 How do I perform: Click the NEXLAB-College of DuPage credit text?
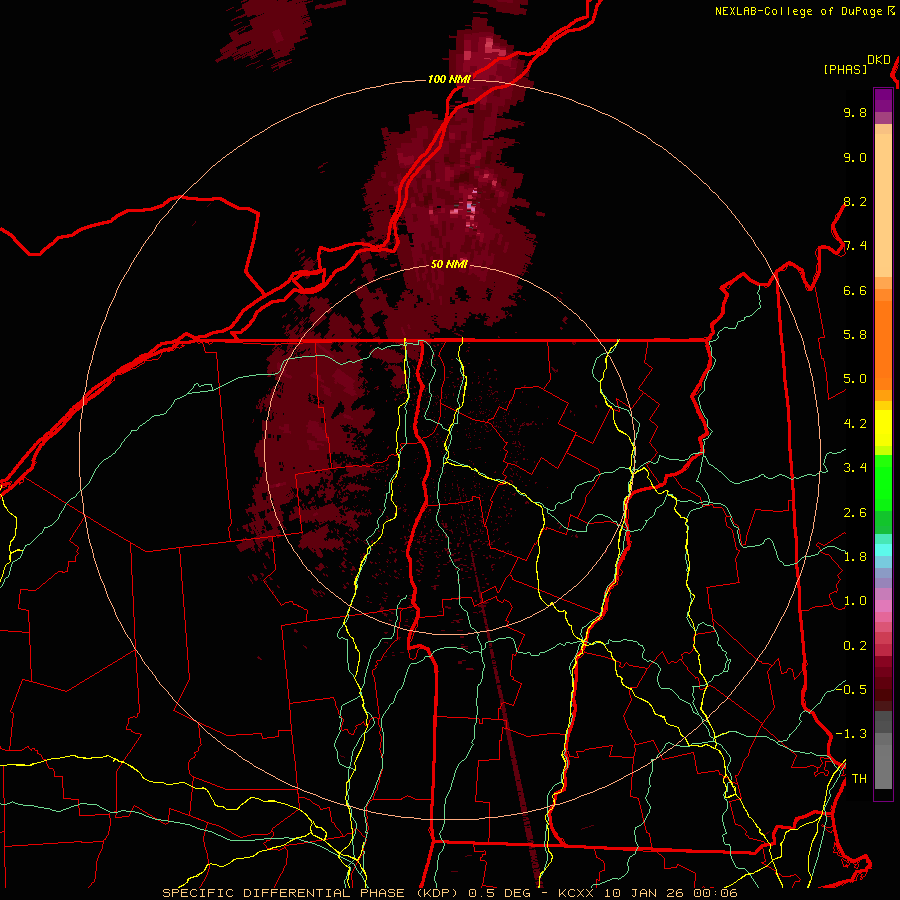click(x=800, y=11)
